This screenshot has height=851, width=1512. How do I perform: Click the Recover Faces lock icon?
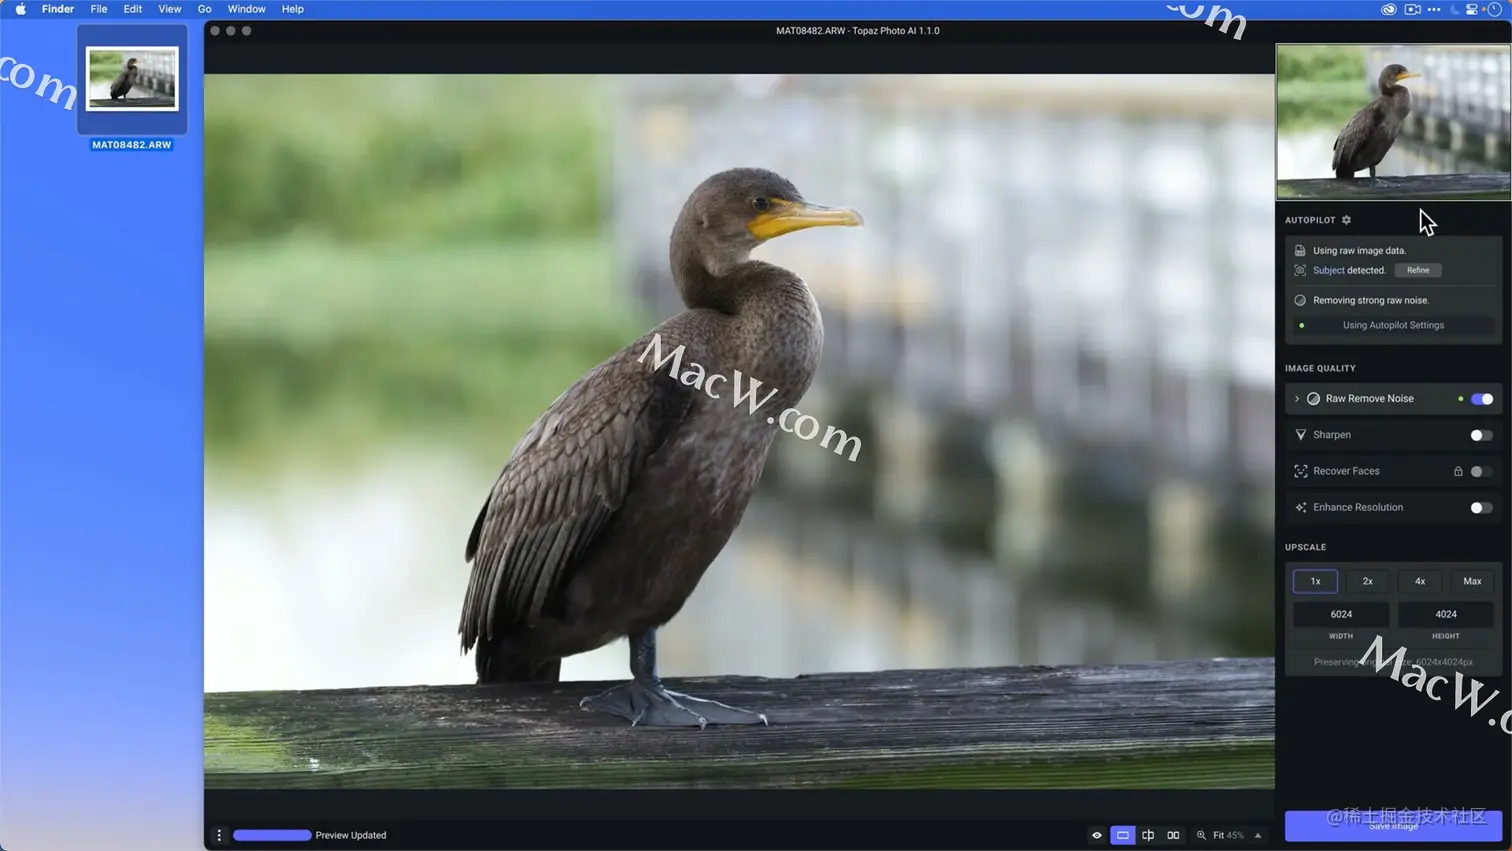[1458, 471]
